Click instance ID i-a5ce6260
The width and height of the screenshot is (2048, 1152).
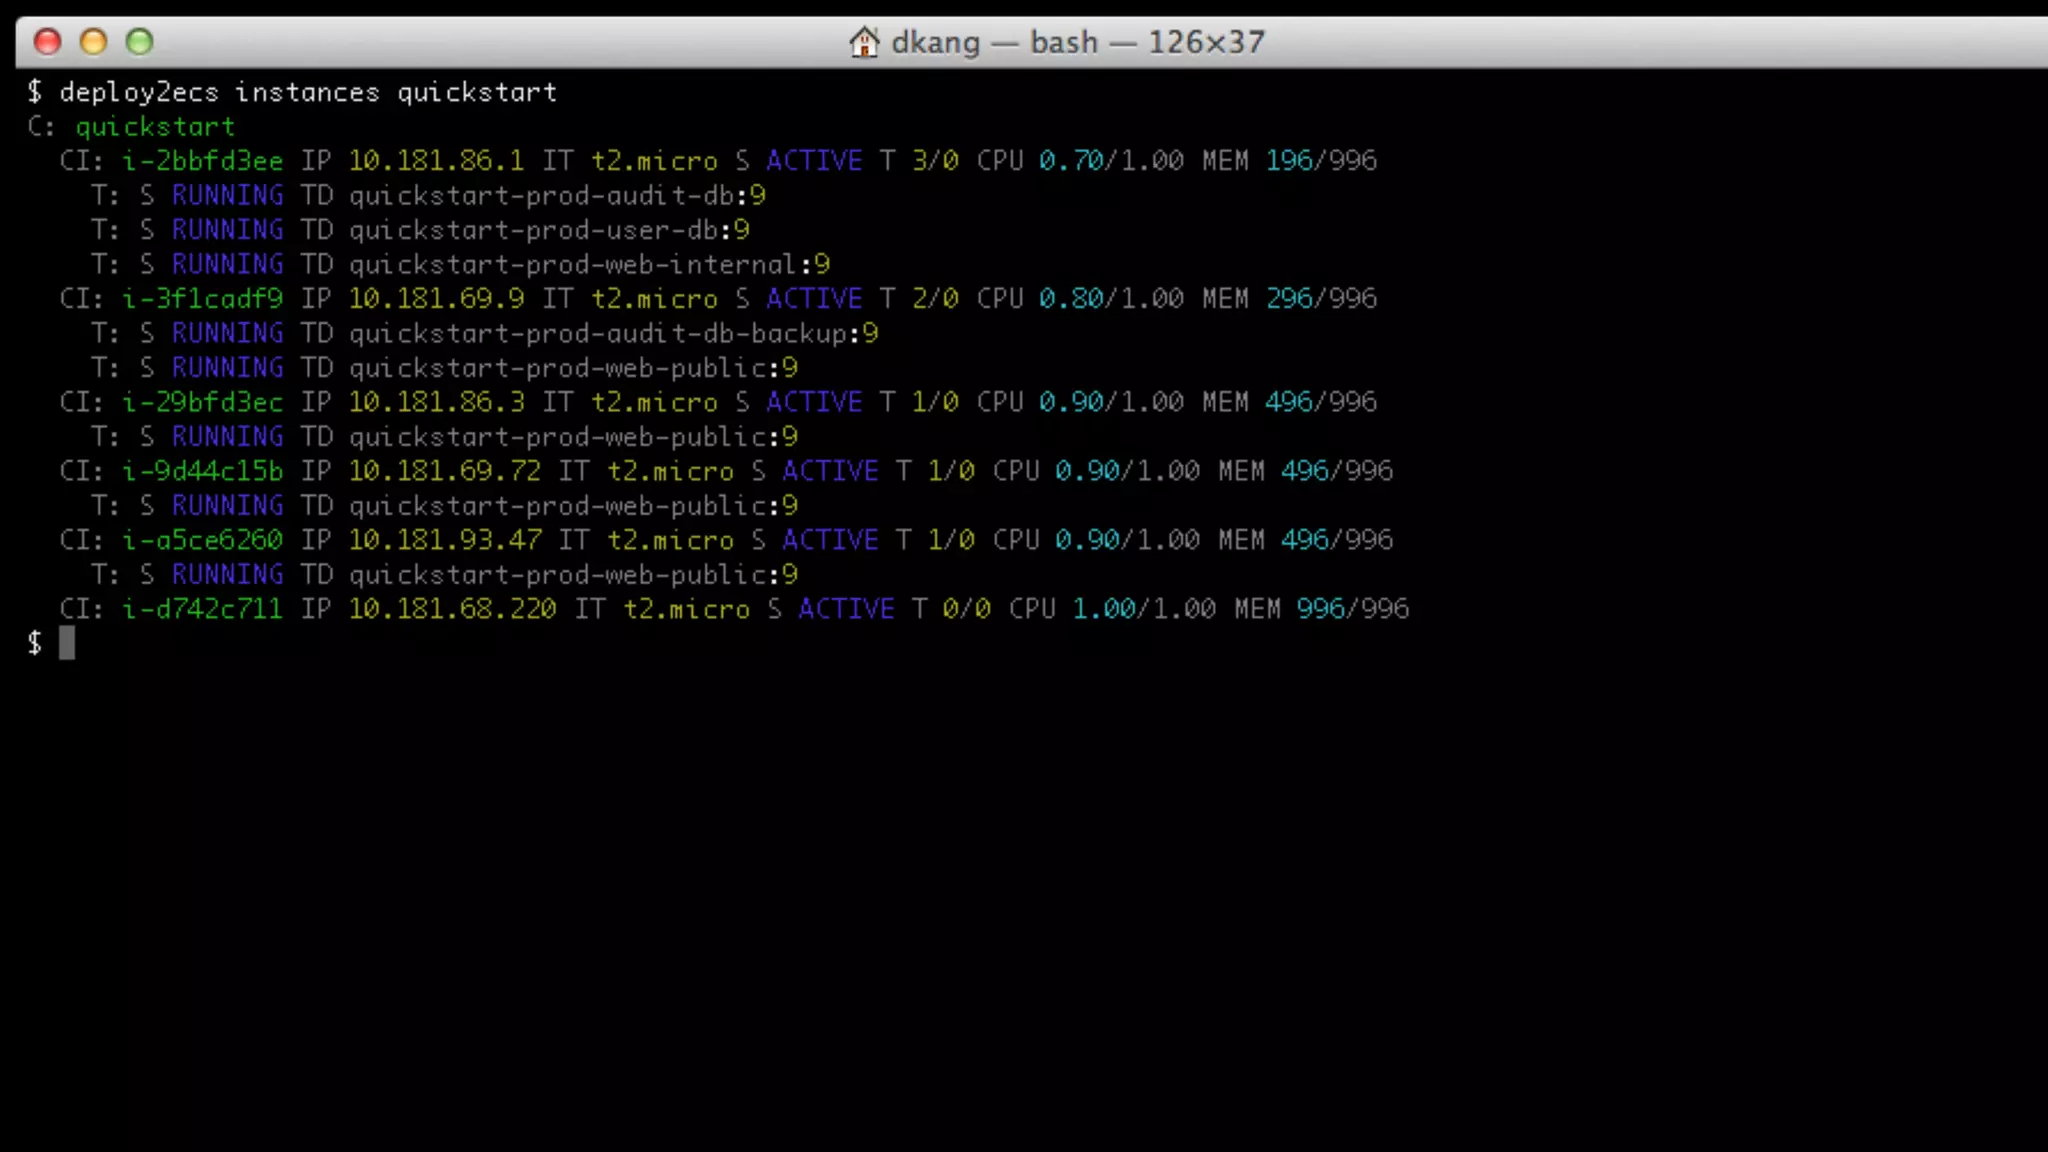pos(202,540)
